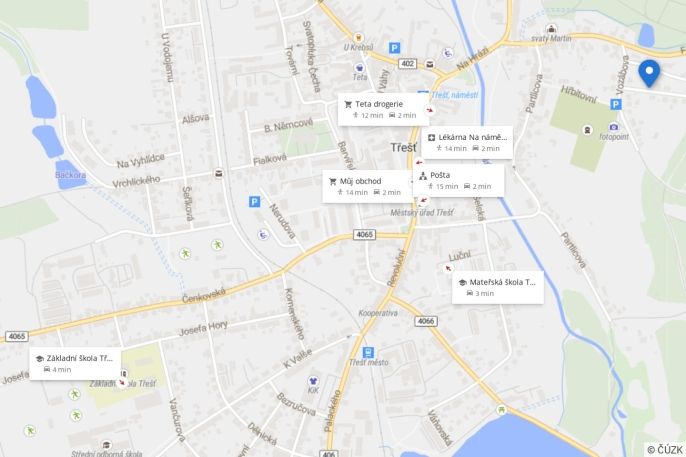Click the fotopoint camera icon
The image size is (686, 457).
(x=614, y=127)
